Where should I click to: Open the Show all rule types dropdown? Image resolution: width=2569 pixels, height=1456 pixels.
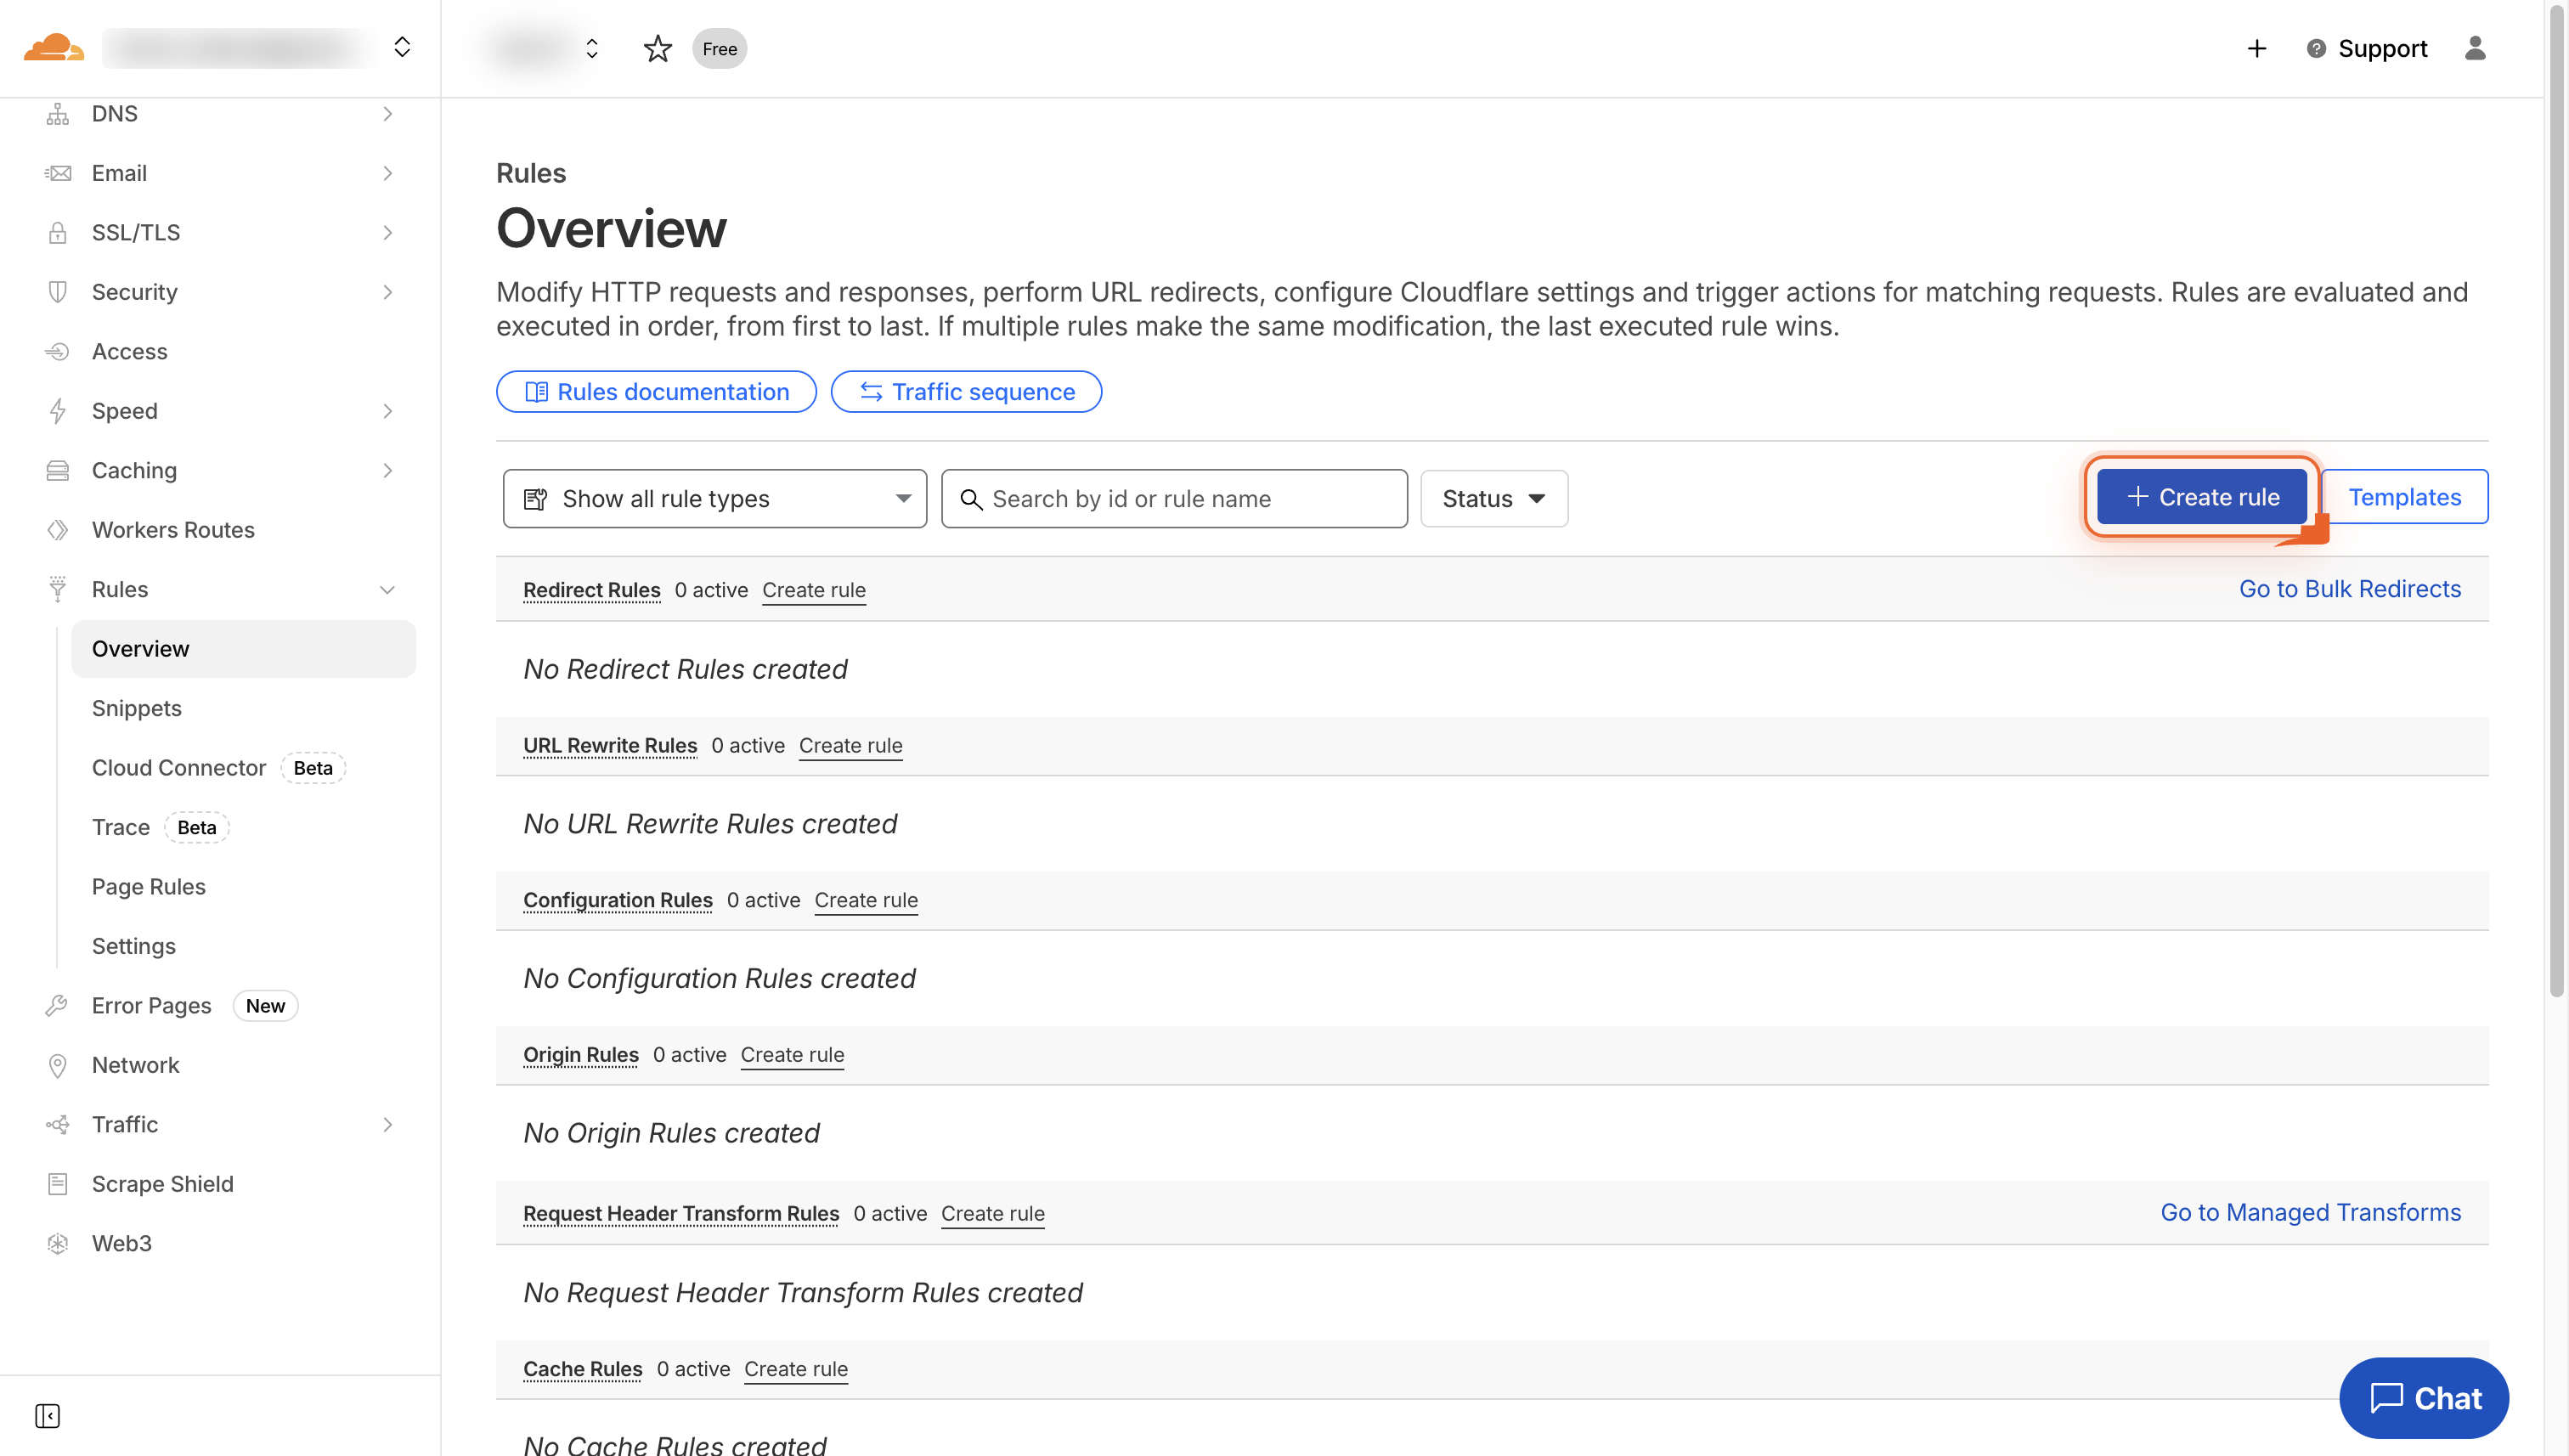[x=714, y=498]
